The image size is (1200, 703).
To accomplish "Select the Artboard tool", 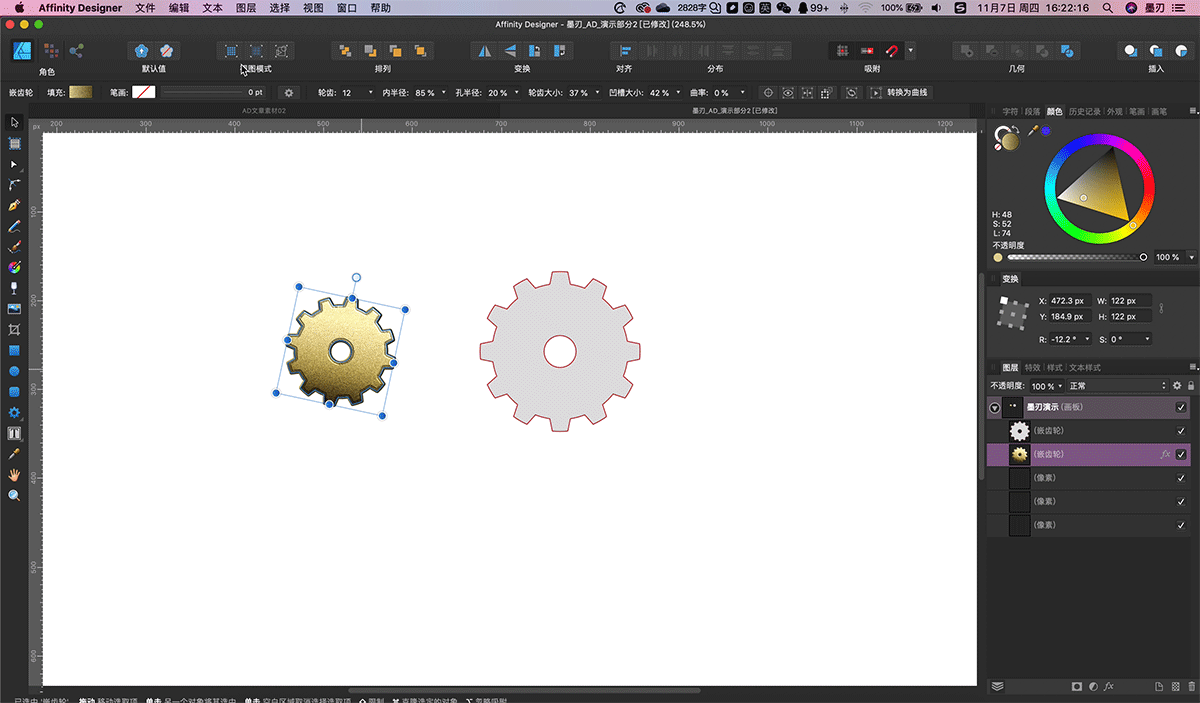I will pyautogui.click(x=14, y=143).
